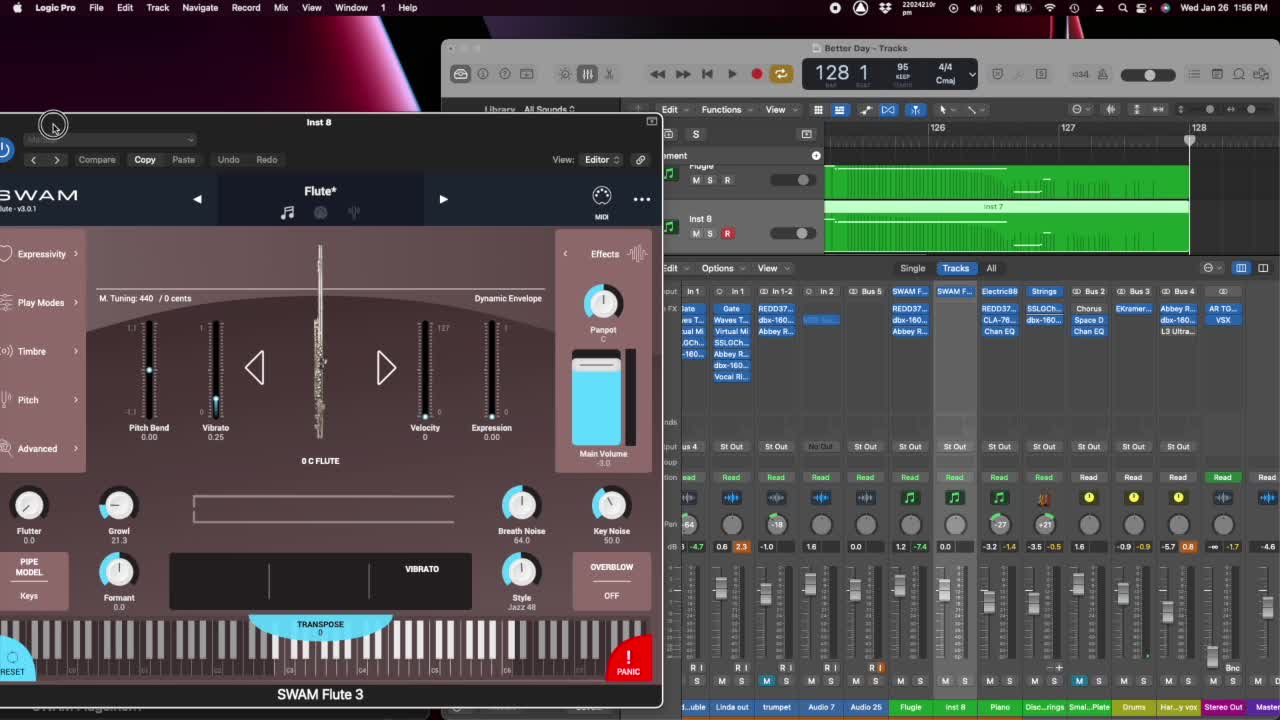Open Smart Controls in control bar

click(565, 74)
